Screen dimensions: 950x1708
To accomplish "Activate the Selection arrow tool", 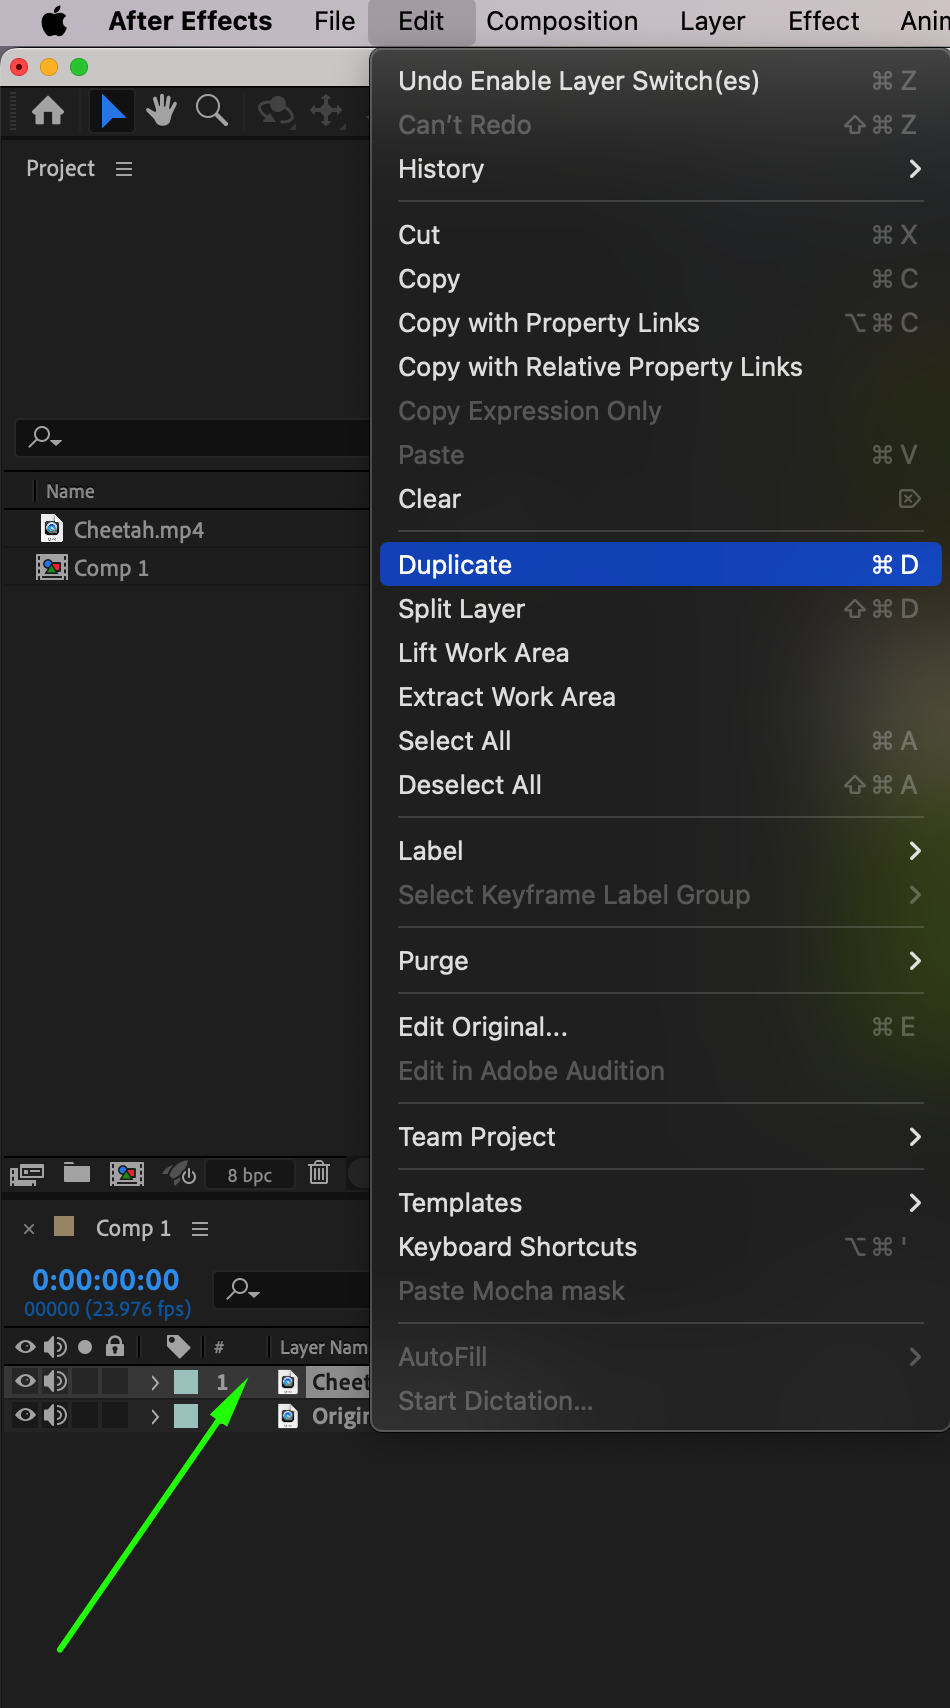I will 113,111.
